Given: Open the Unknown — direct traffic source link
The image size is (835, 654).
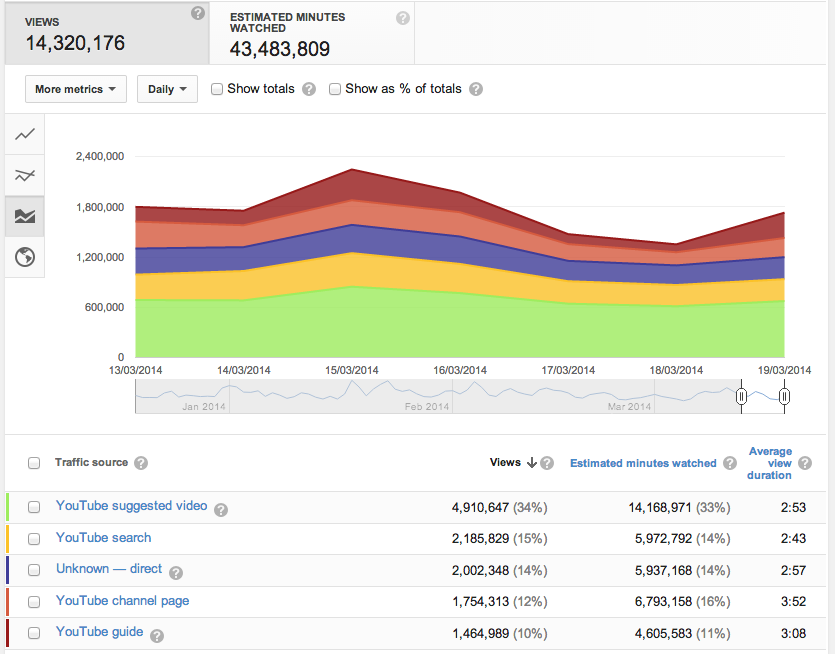Looking at the screenshot, I should click(109, 569).
